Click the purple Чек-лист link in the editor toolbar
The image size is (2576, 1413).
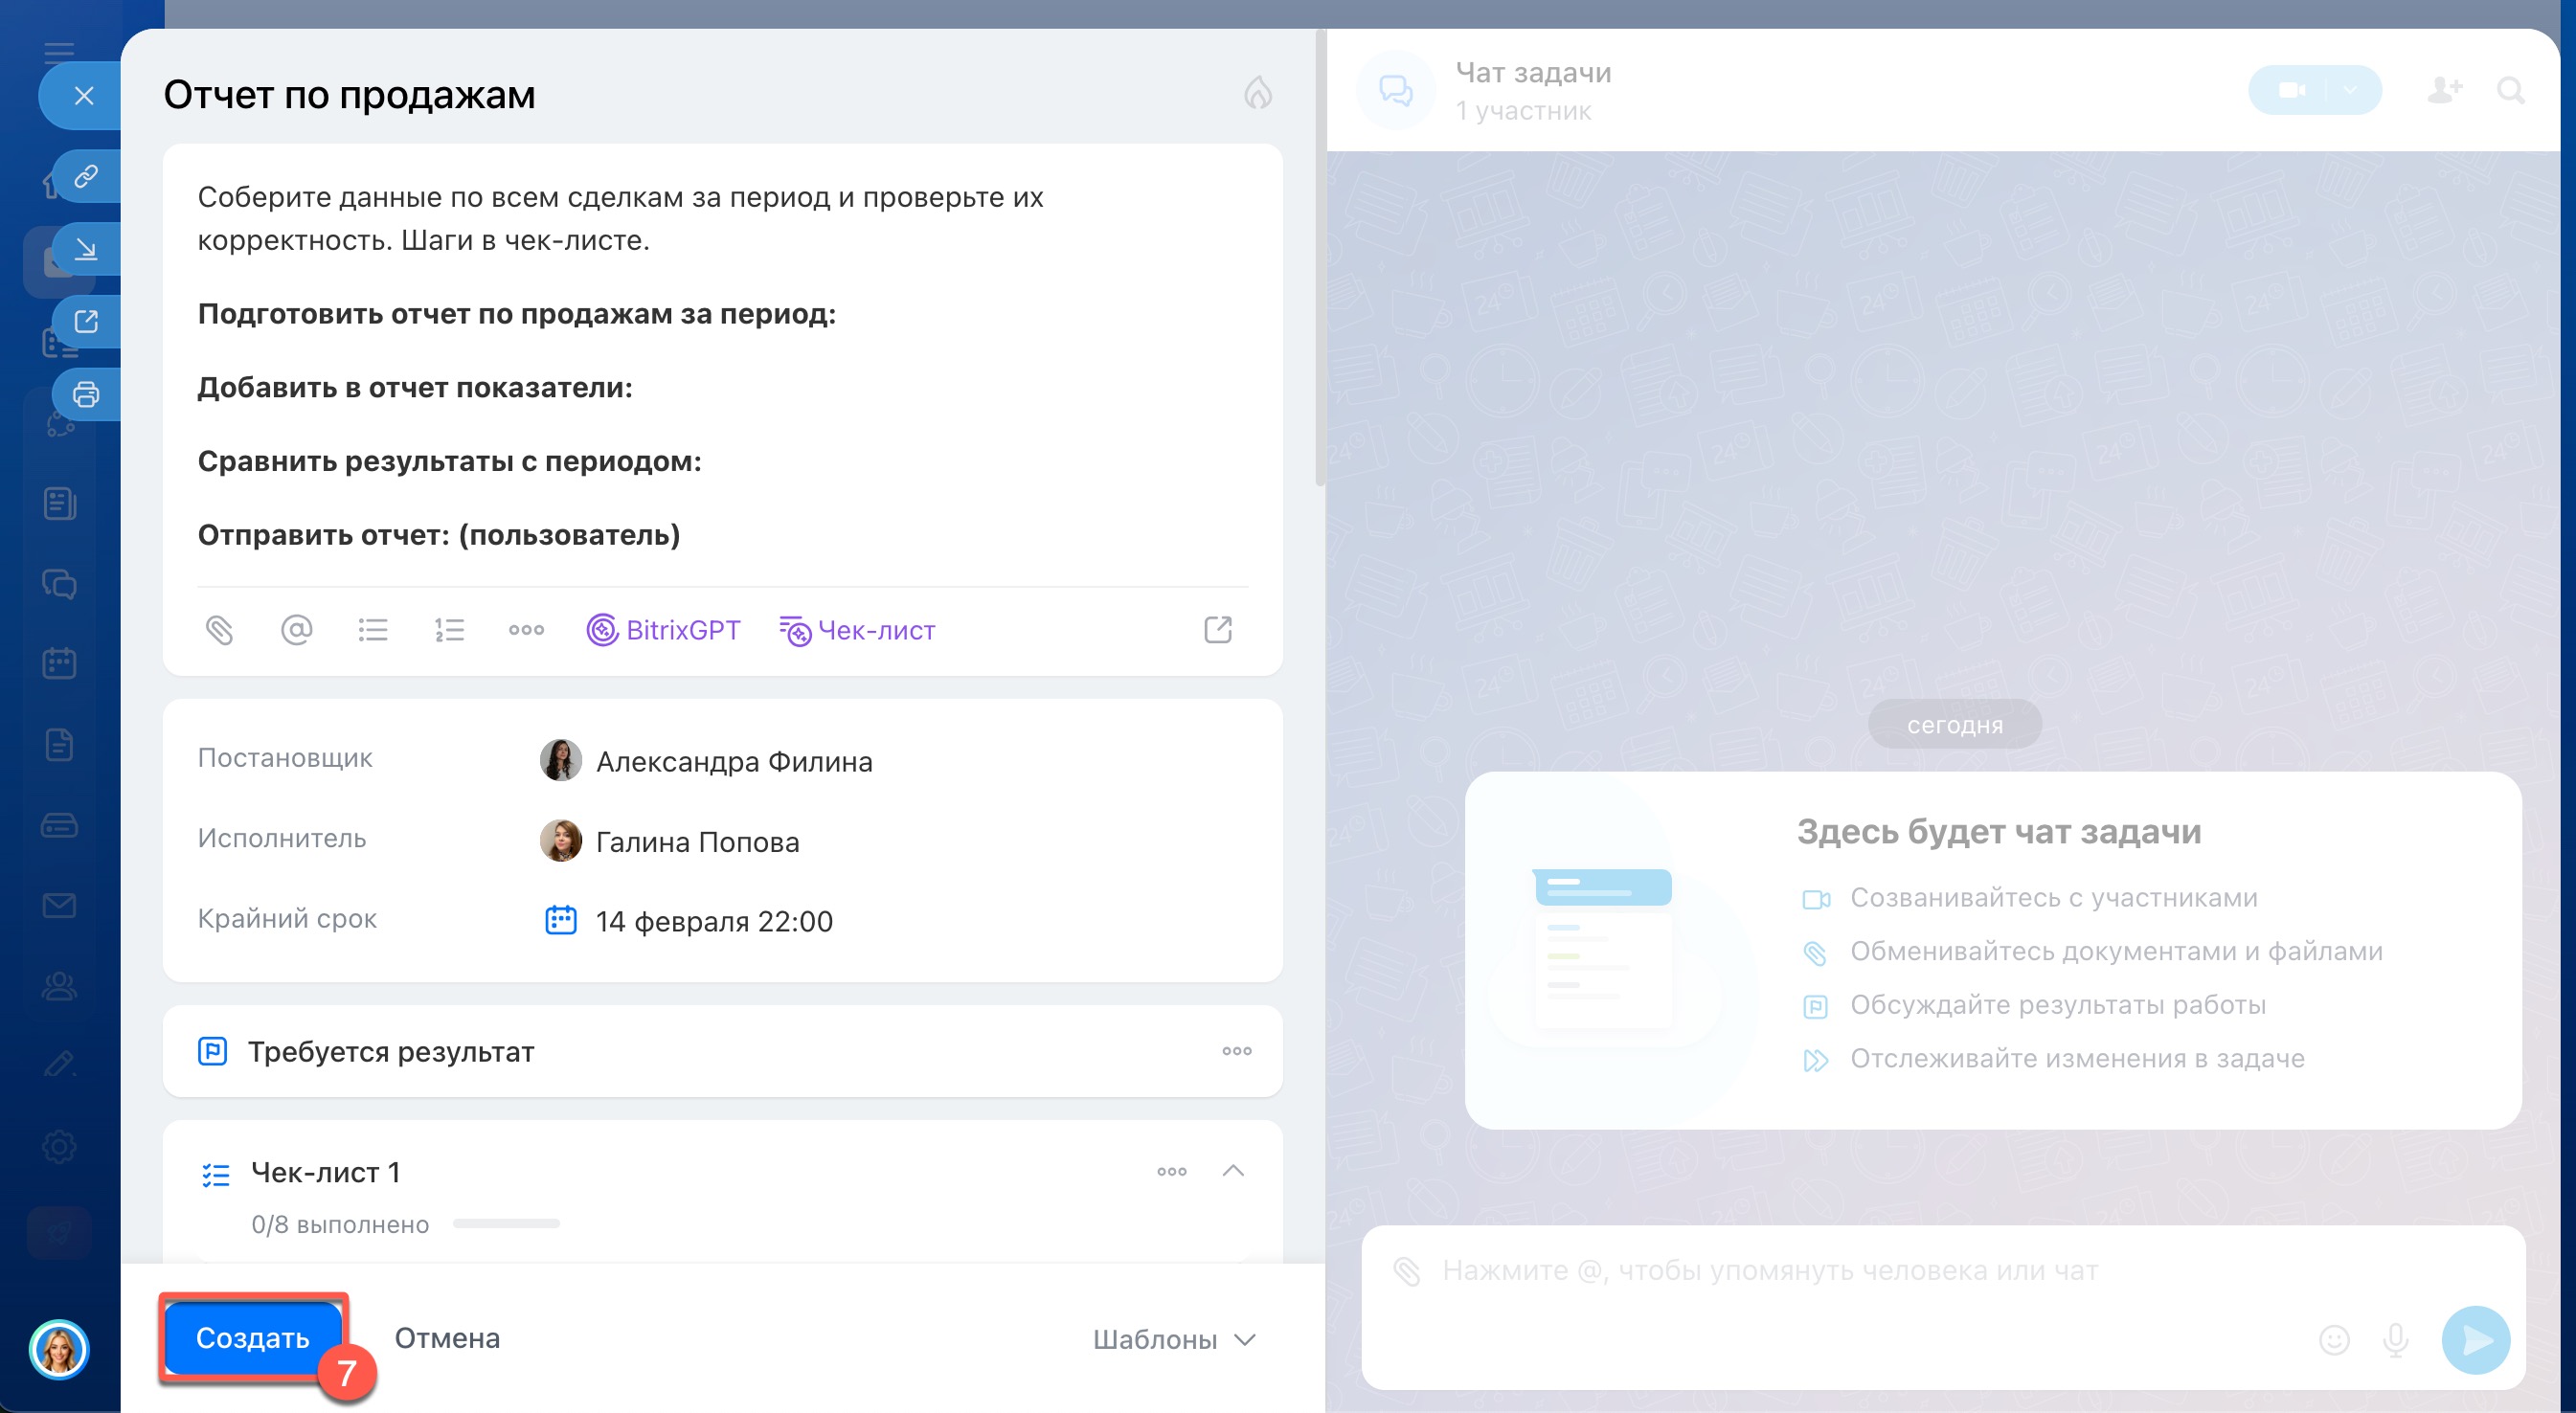point(857,630)
